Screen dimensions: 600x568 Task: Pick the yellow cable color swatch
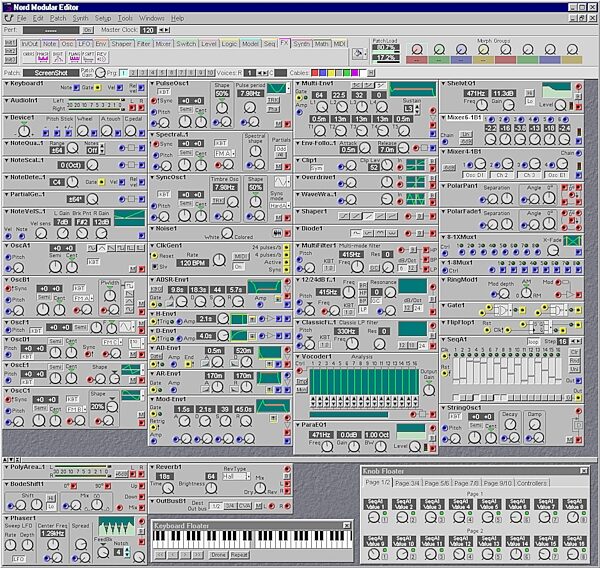331,72
